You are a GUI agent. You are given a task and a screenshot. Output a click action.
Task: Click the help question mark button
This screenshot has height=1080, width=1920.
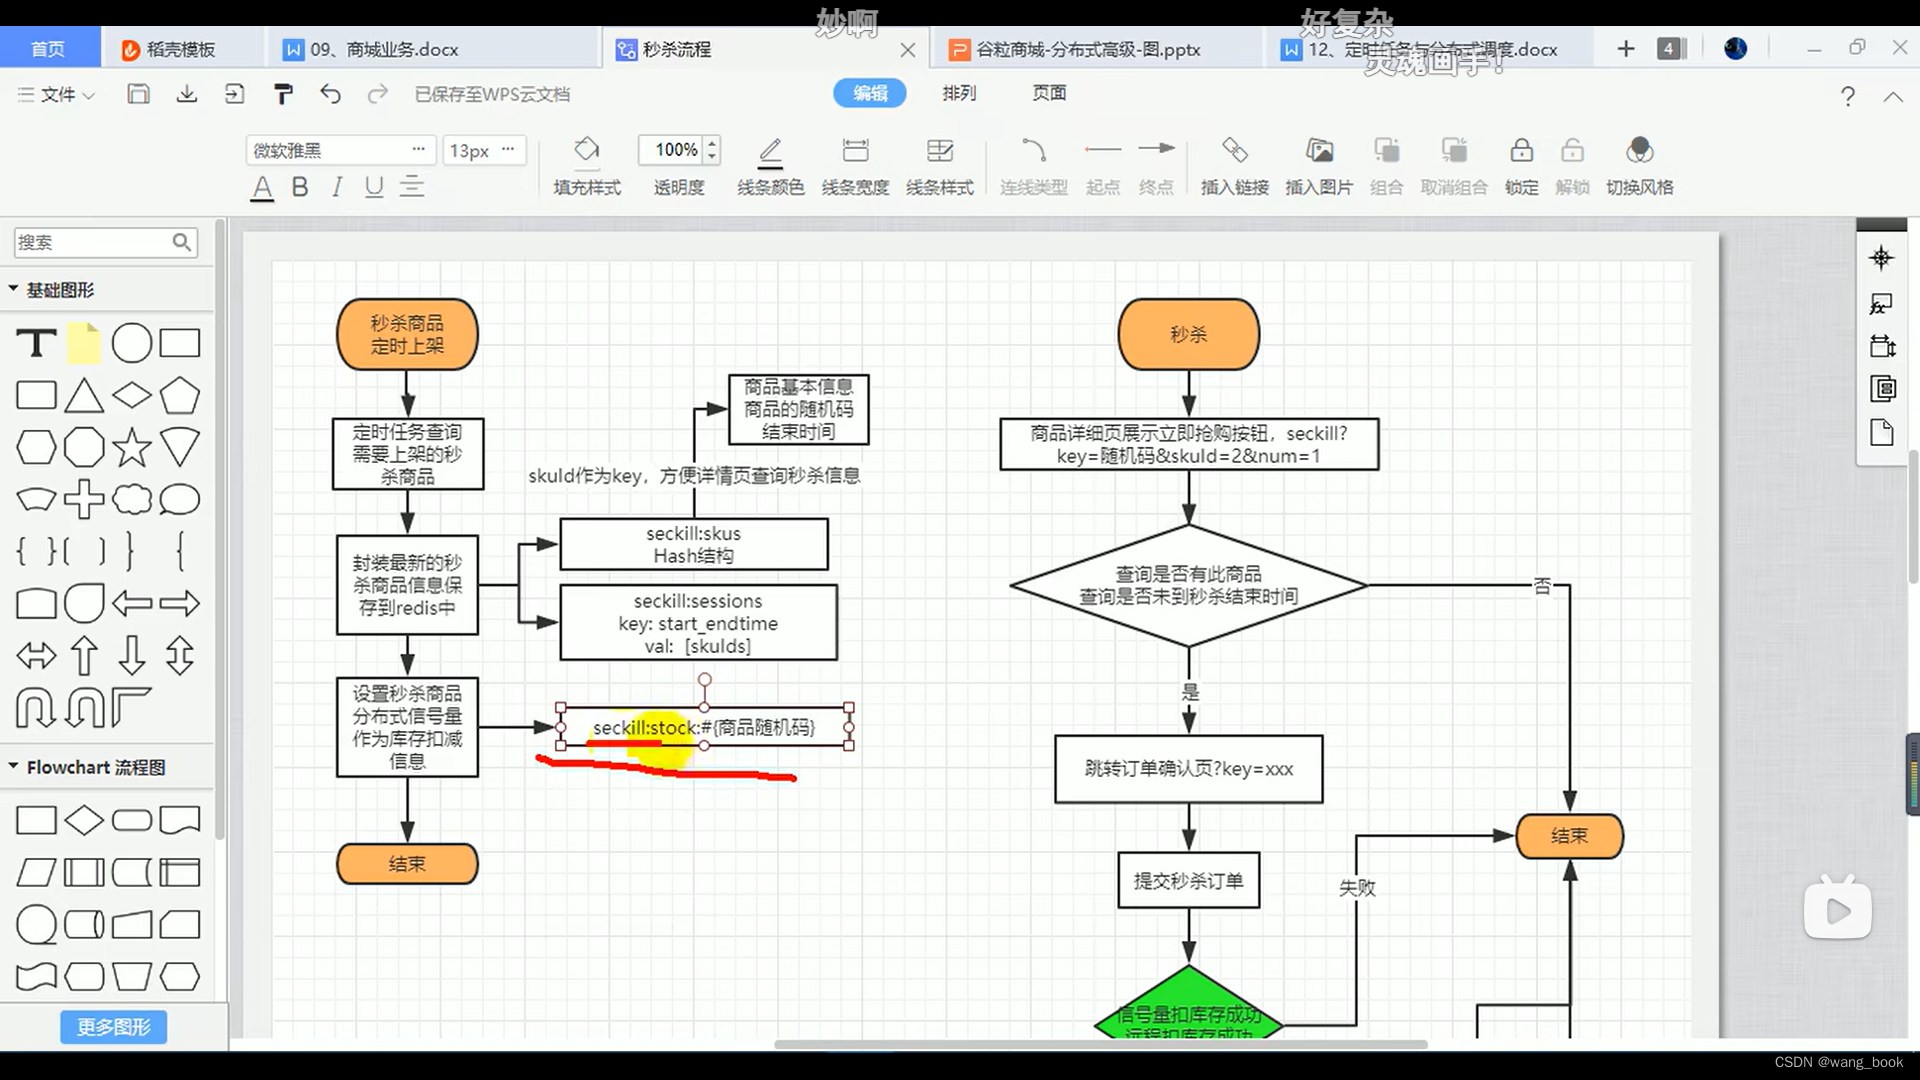[1847, 96]
